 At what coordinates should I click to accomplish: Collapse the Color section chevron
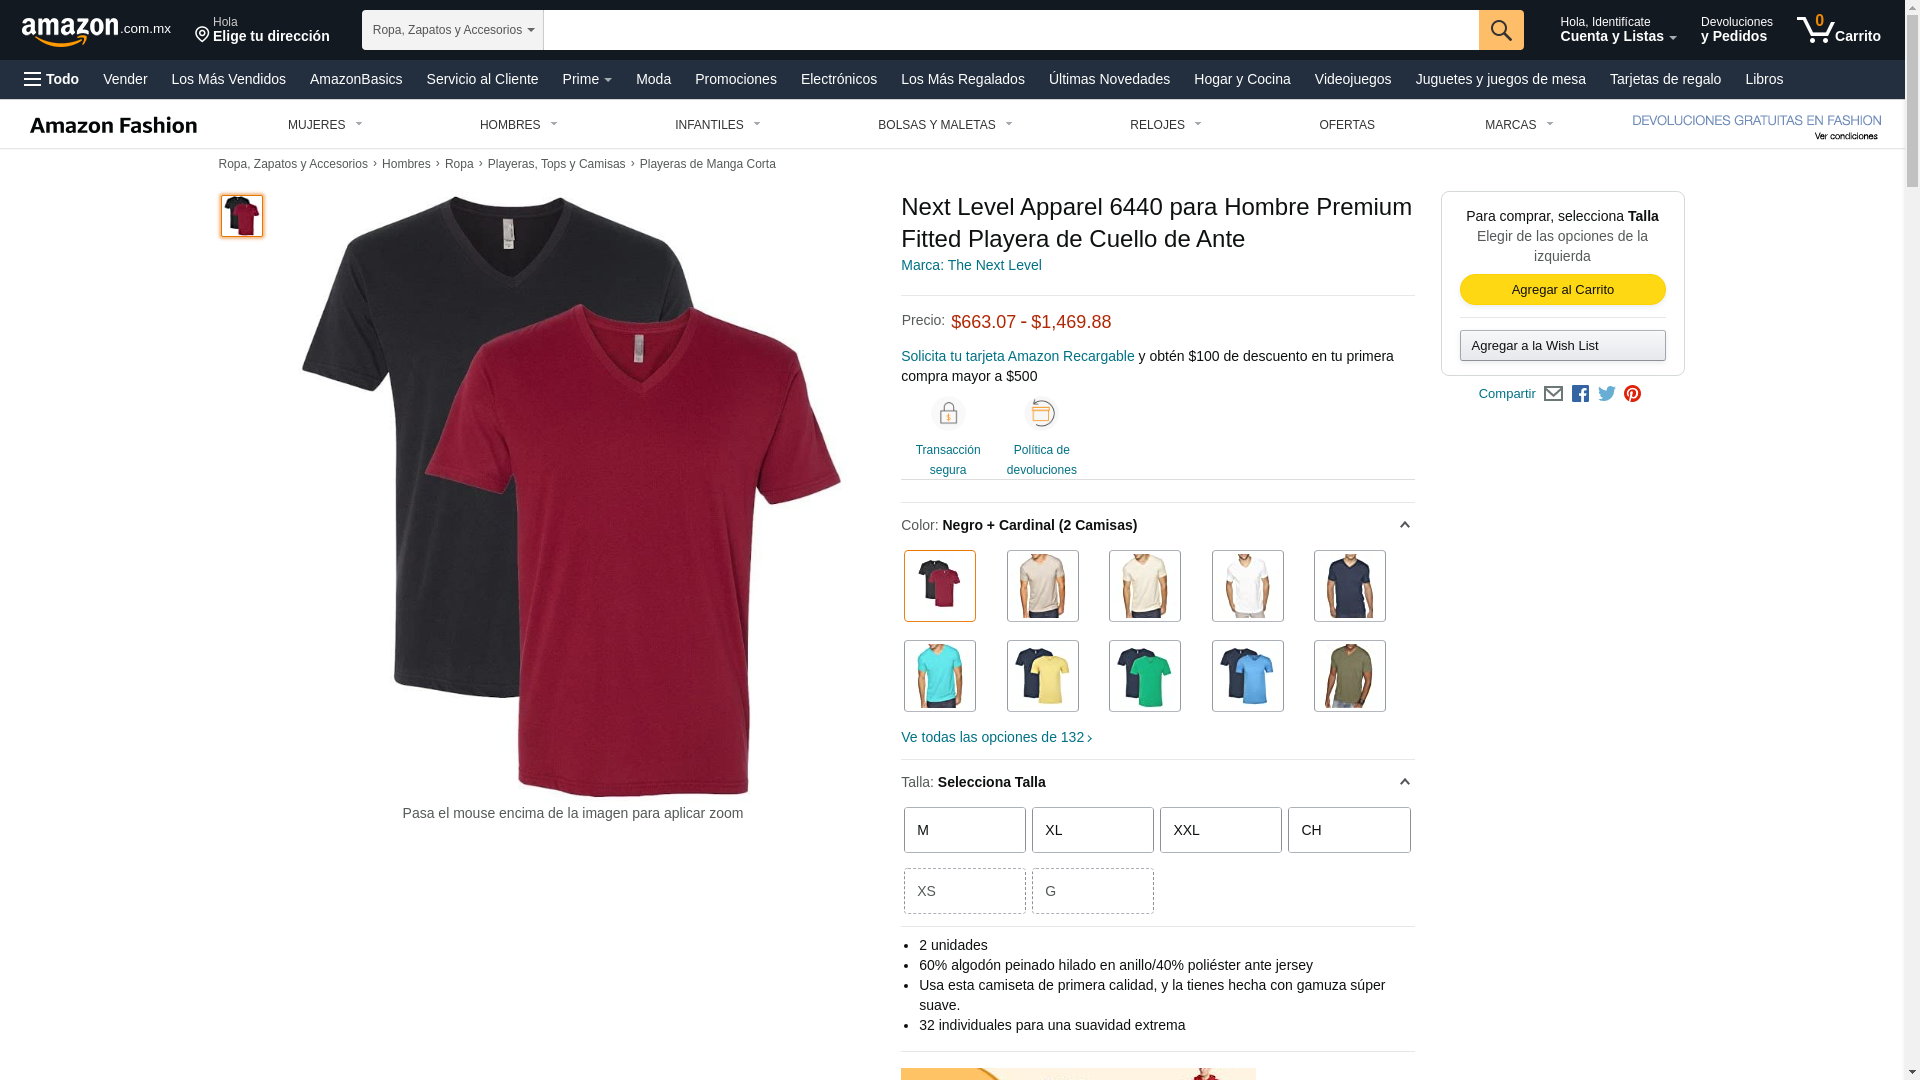(x=1404, y=525)
